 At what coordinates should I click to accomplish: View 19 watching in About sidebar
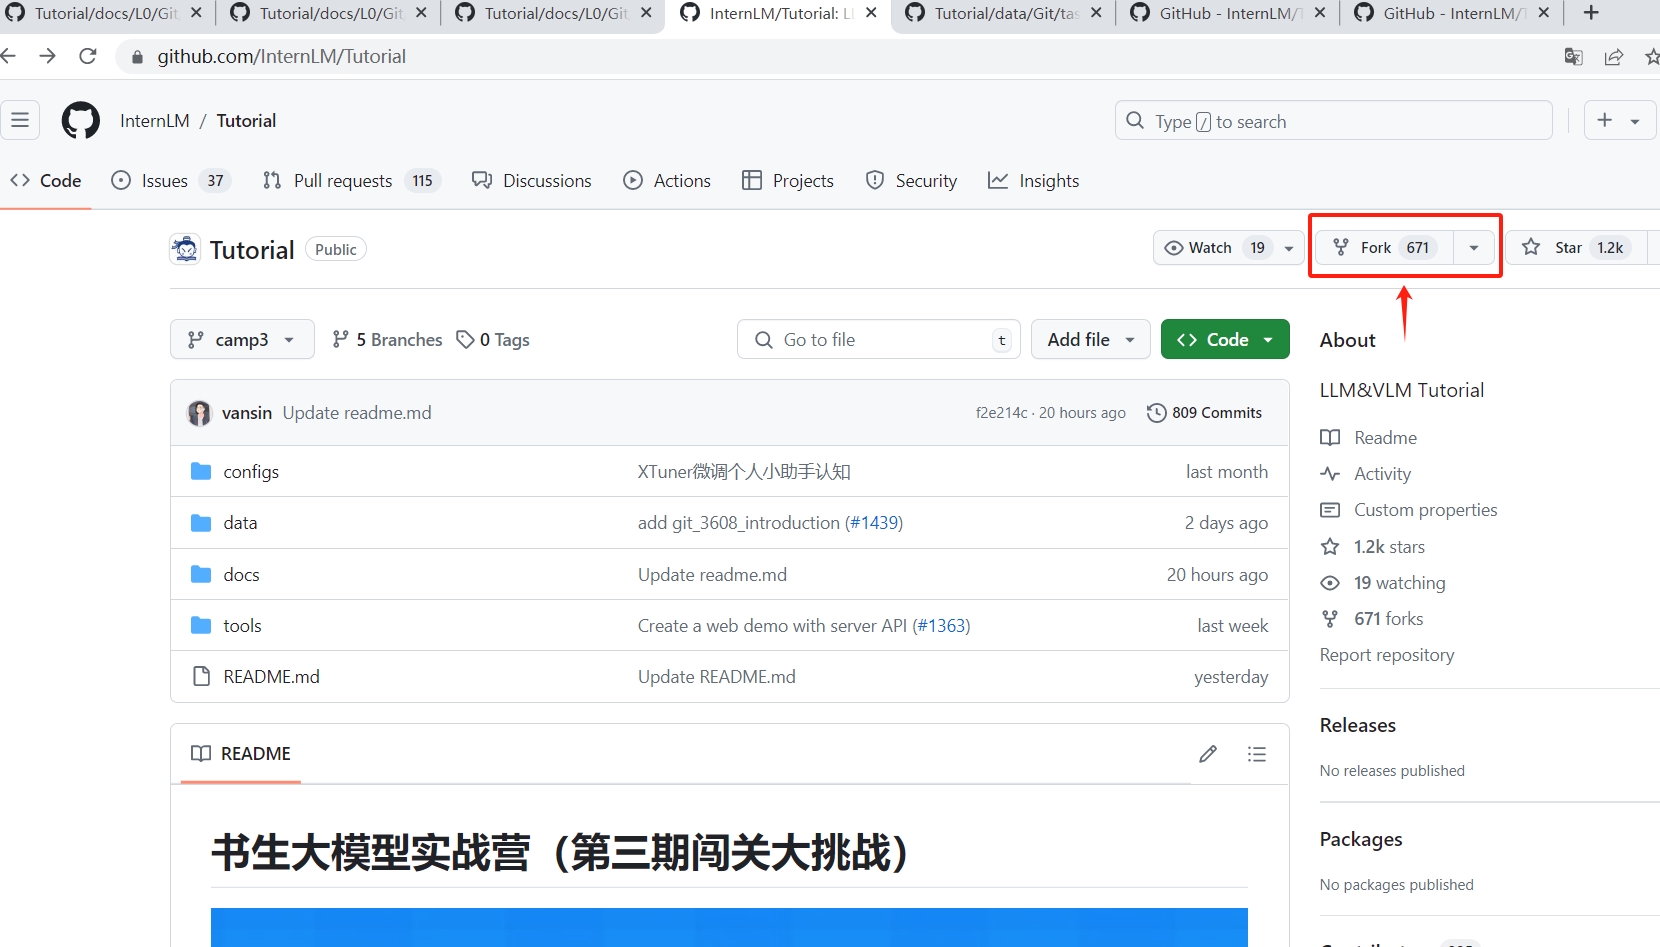point(1383,583)
